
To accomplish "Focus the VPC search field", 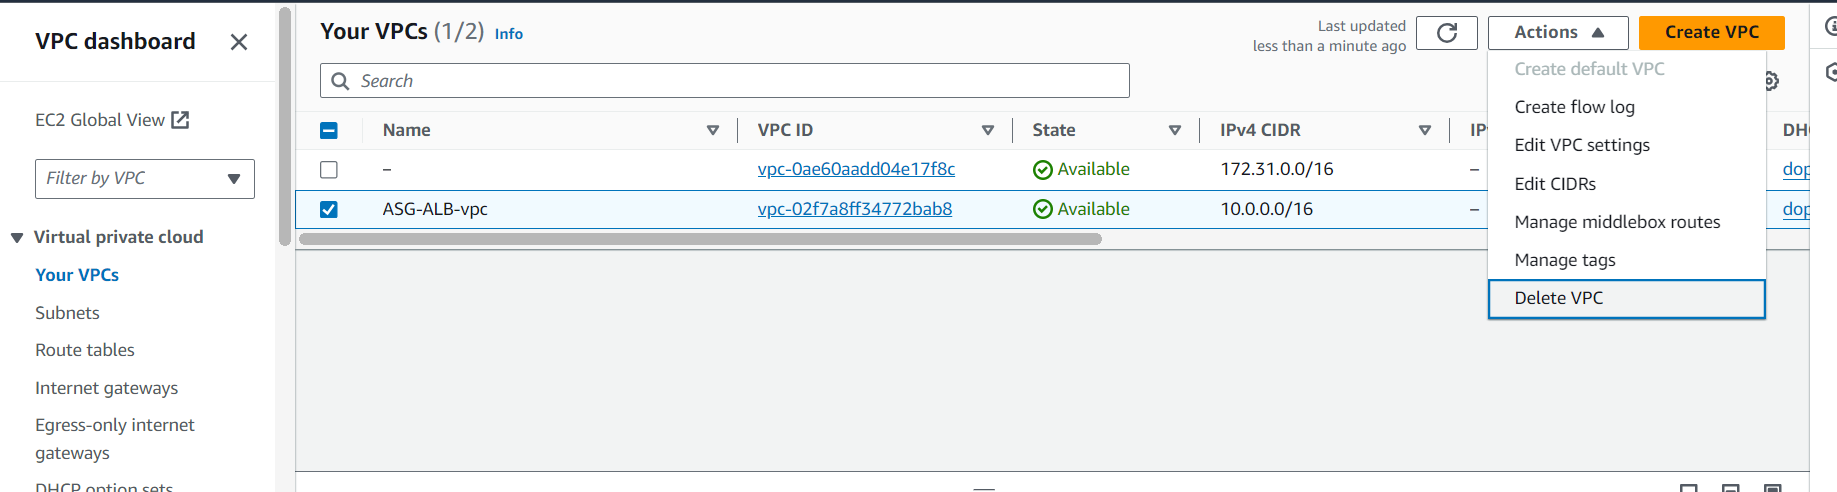I will coord(725,81).
